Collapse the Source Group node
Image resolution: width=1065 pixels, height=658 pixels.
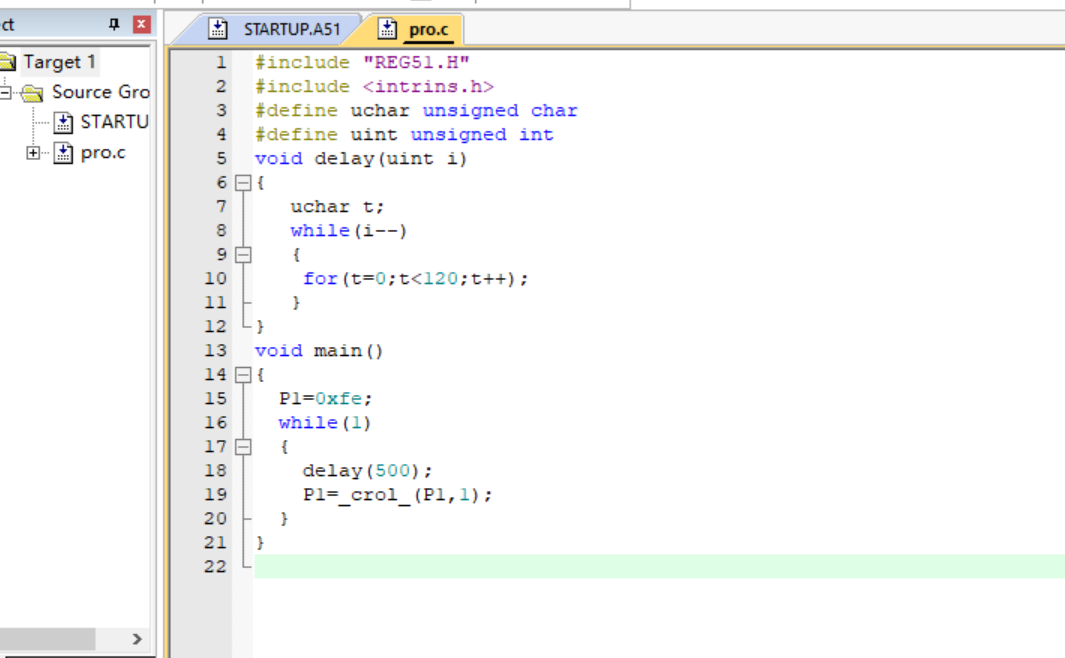5,92
